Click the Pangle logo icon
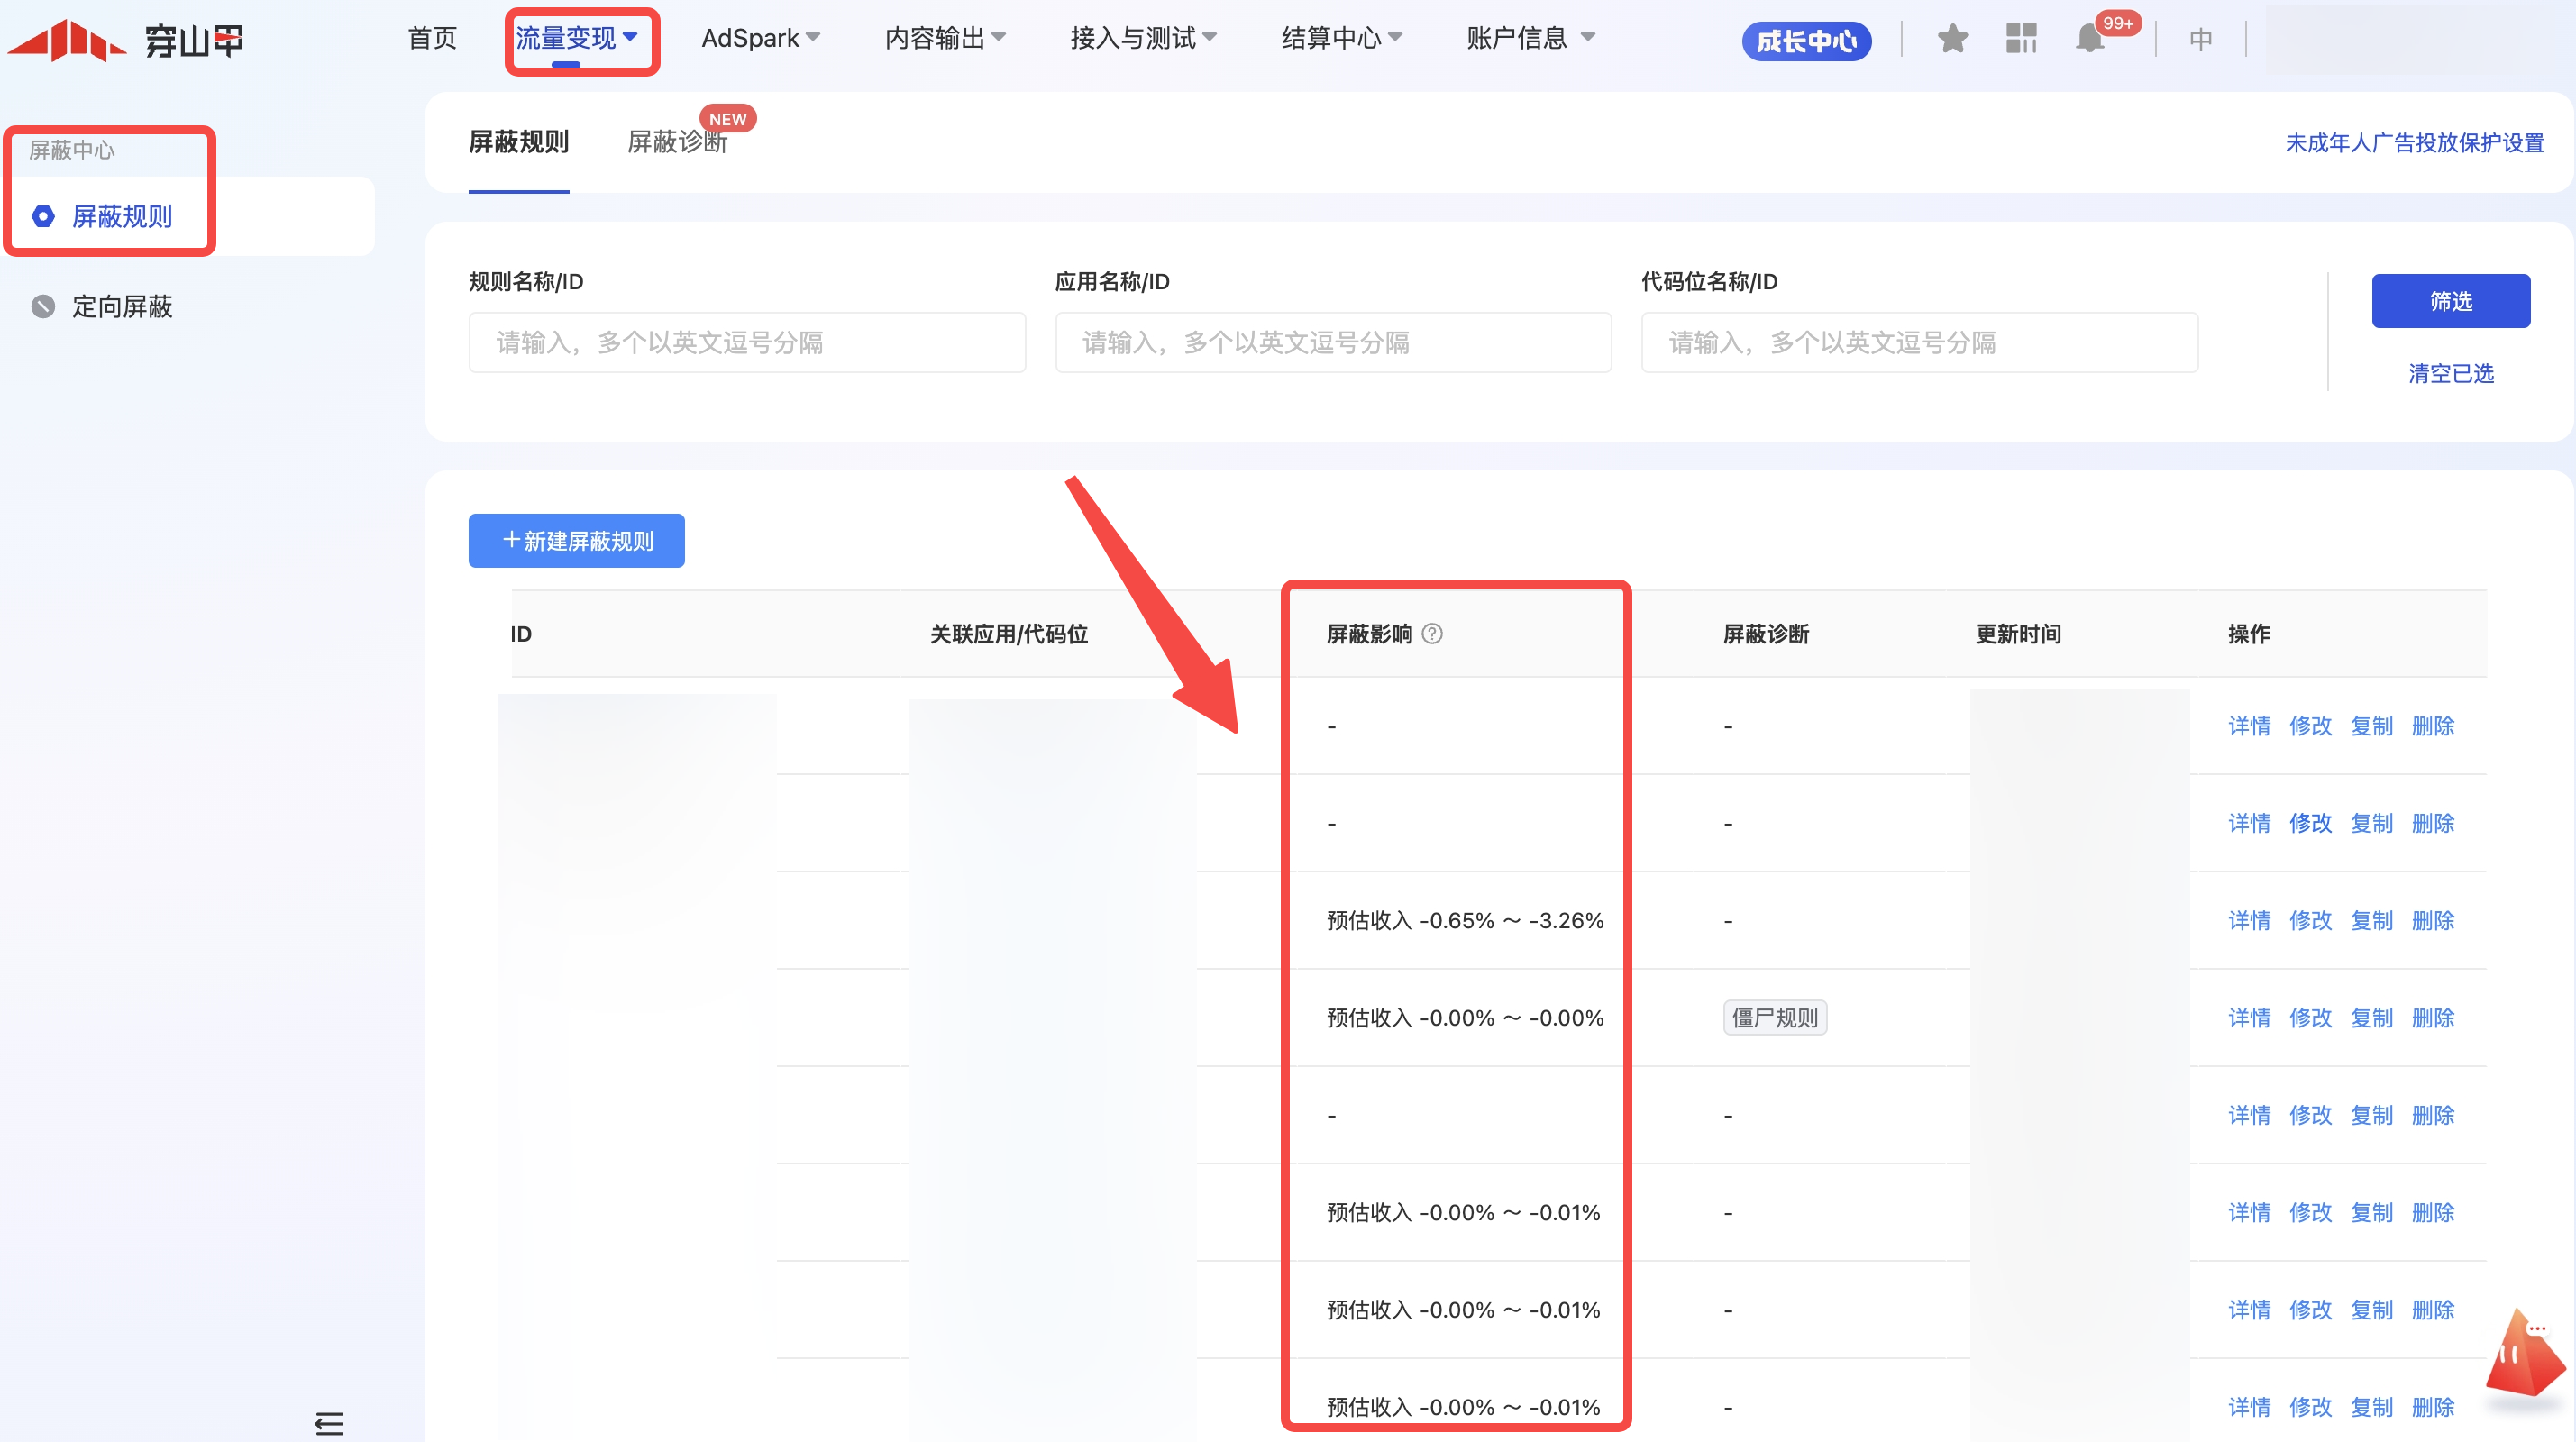This screenshot has width=2576, height=1442. click(x=68, y=40)
